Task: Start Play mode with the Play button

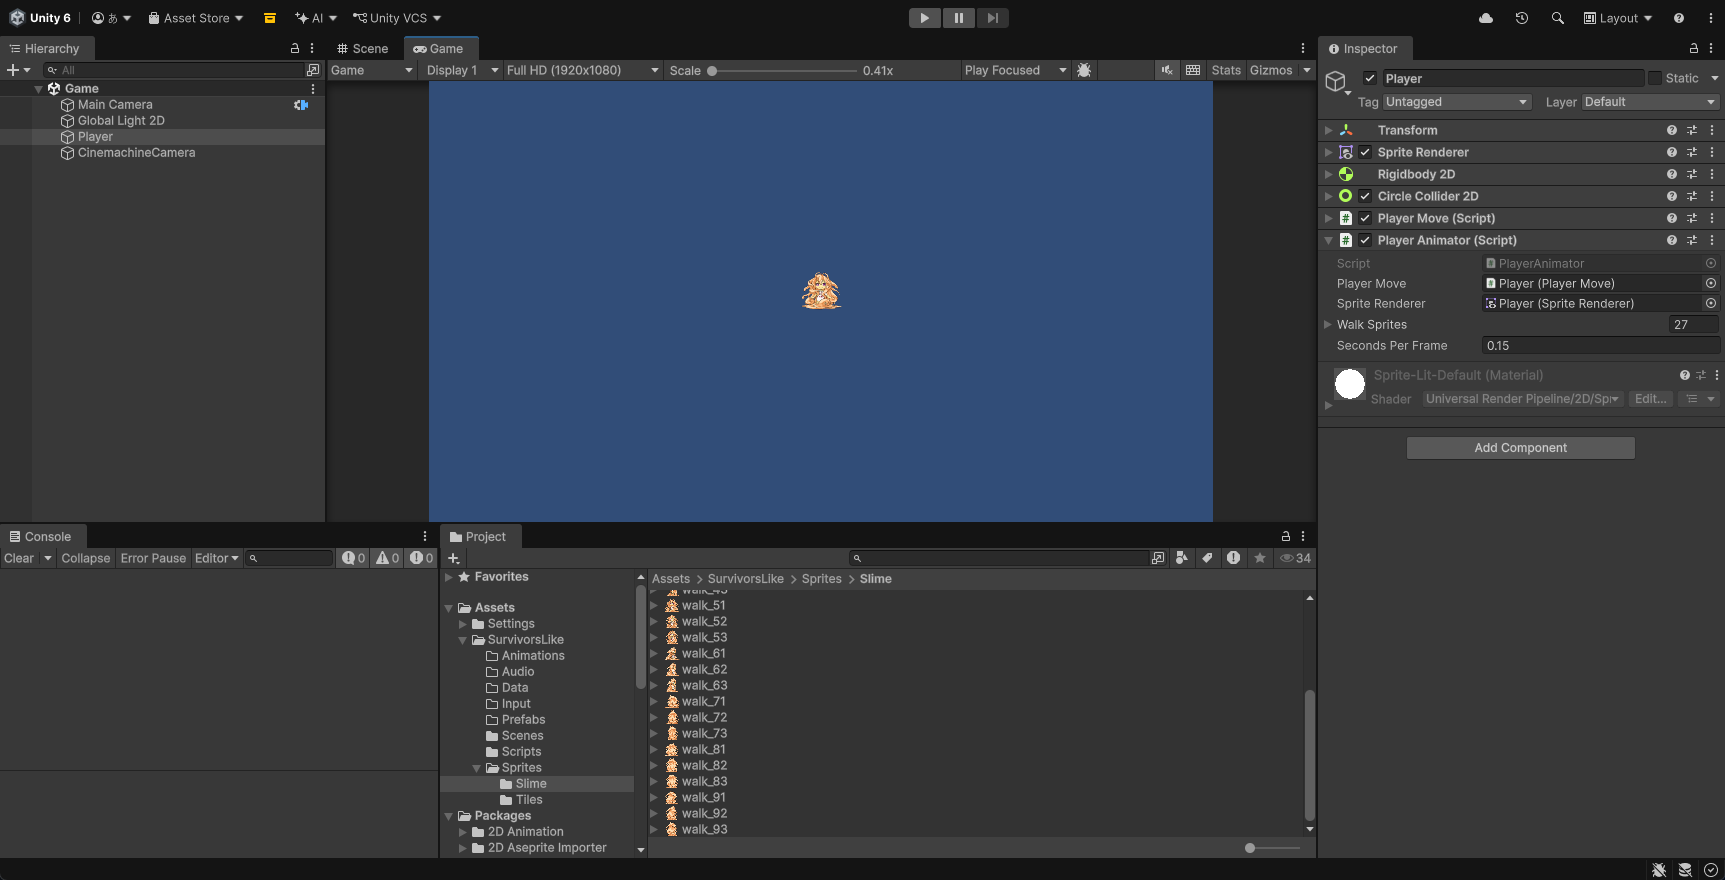Action: pos(924,18)
